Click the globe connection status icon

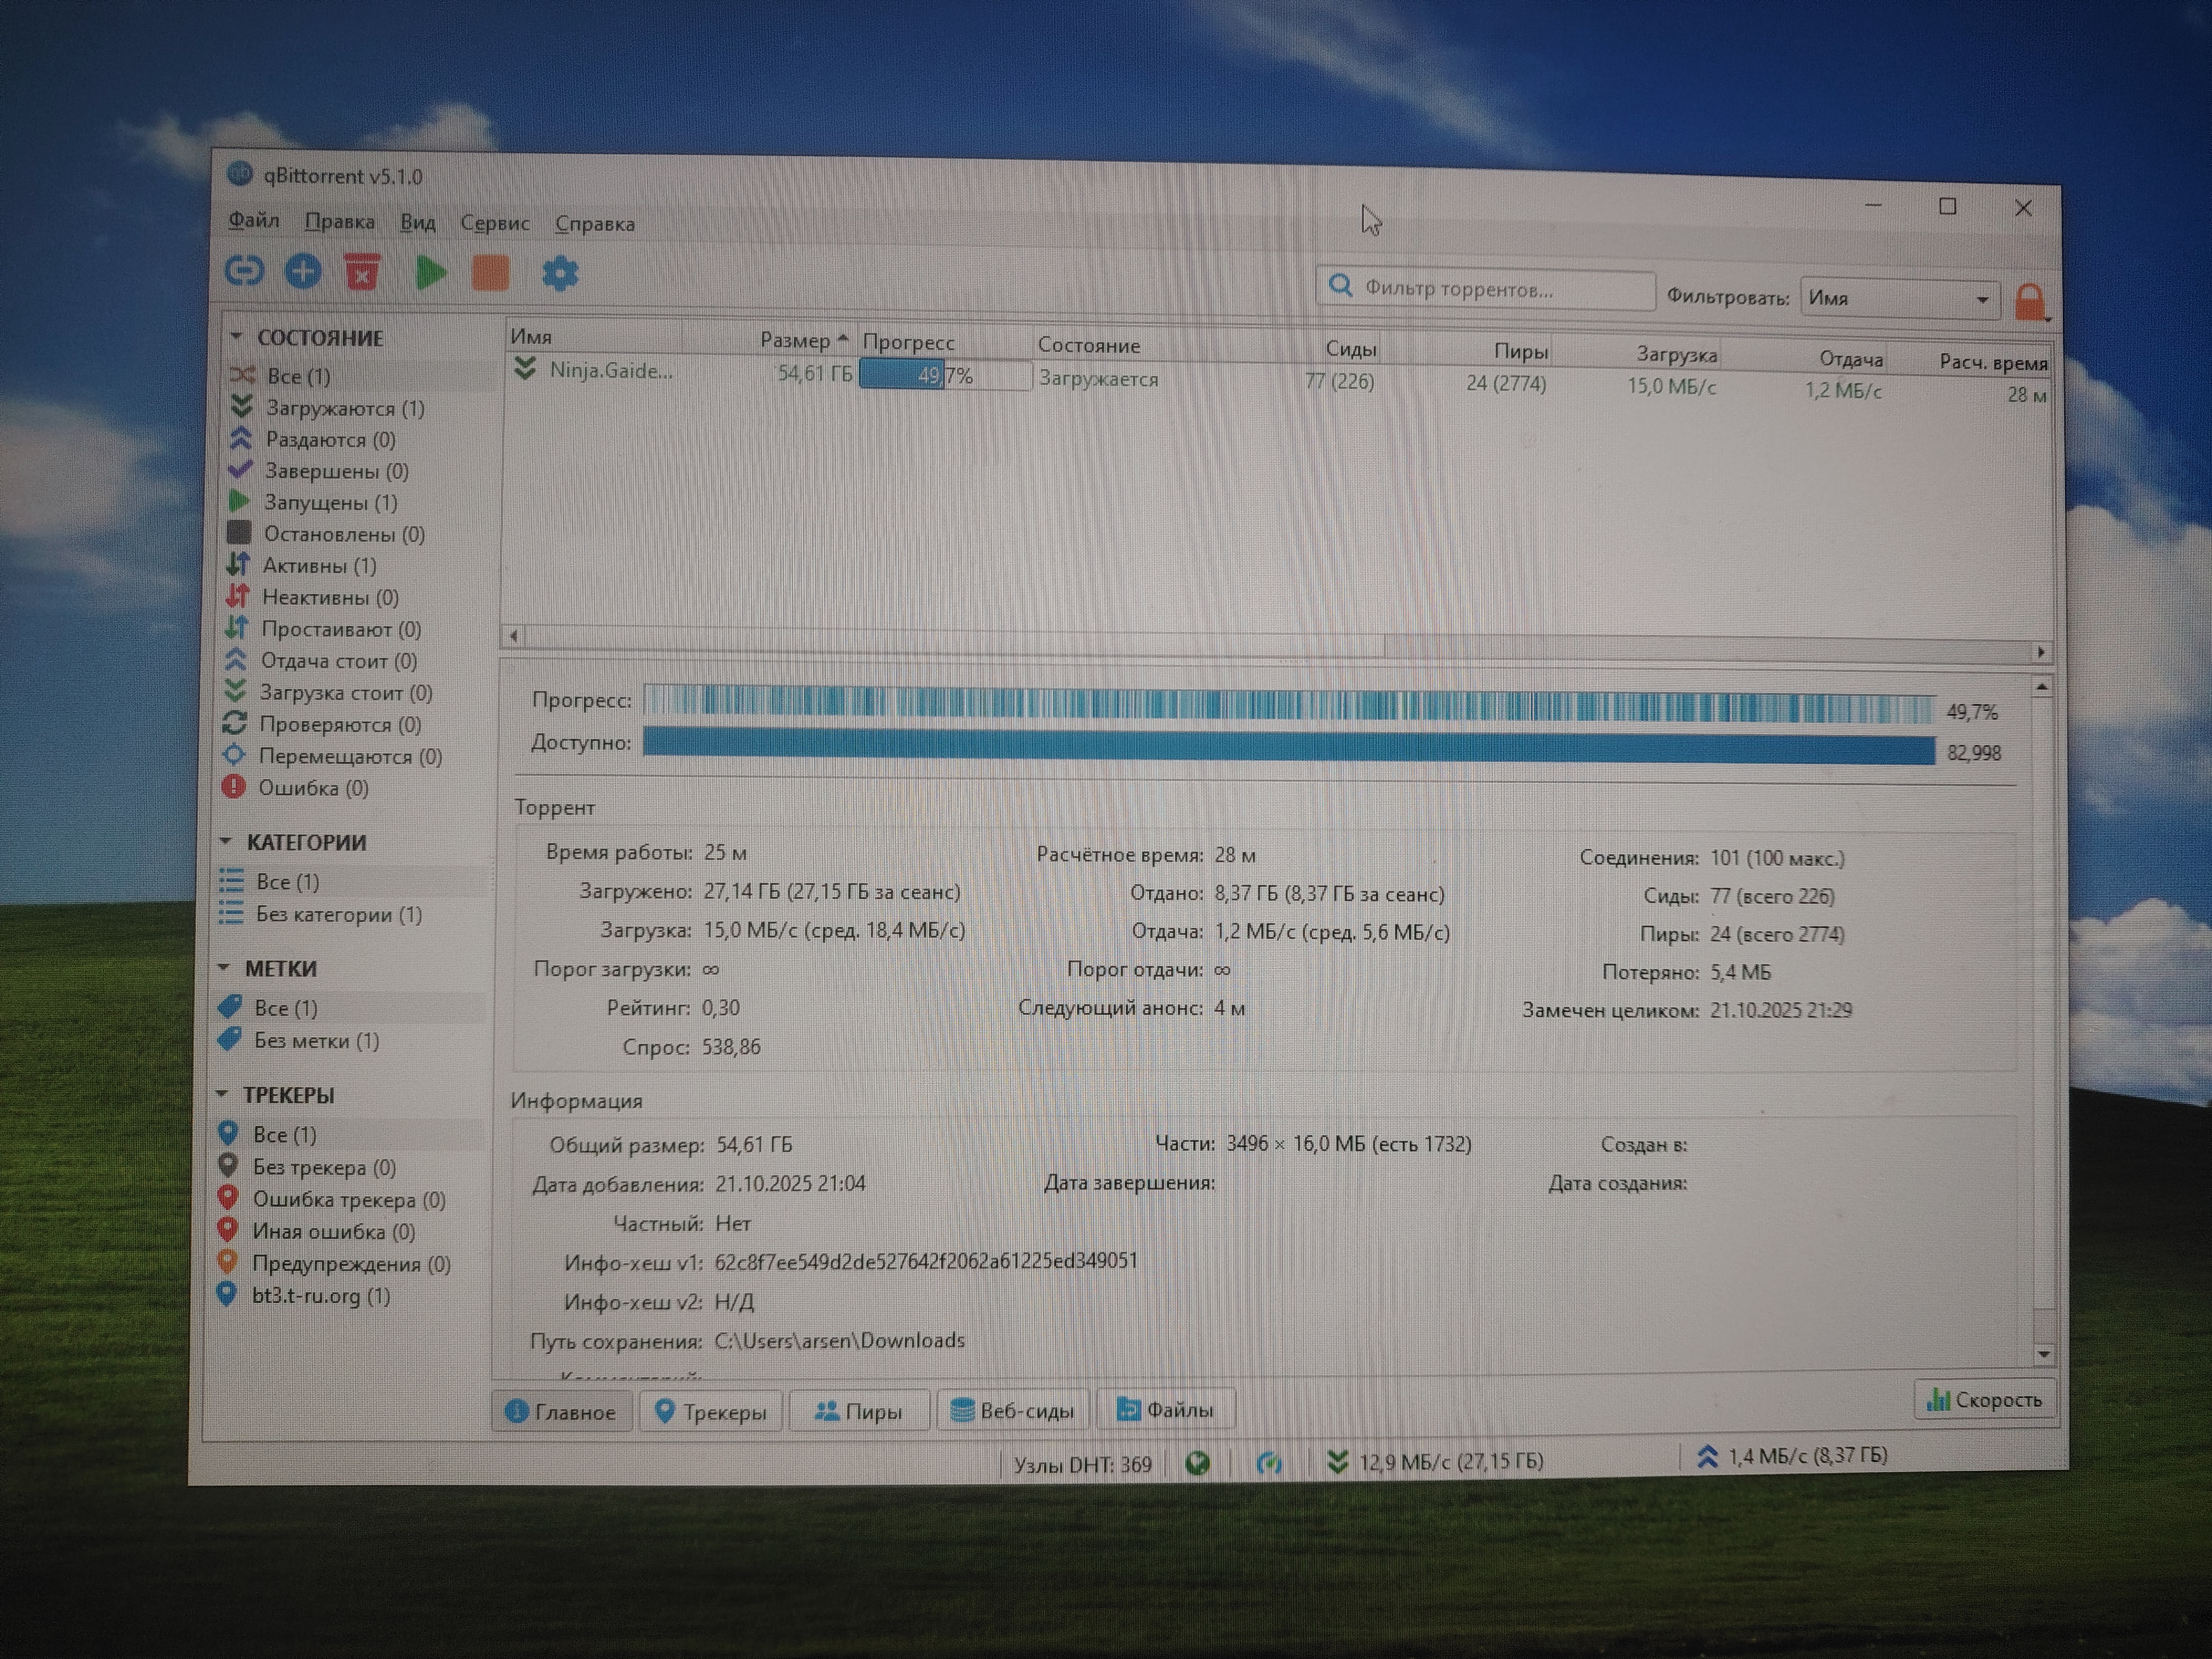pos(1197,1464)
